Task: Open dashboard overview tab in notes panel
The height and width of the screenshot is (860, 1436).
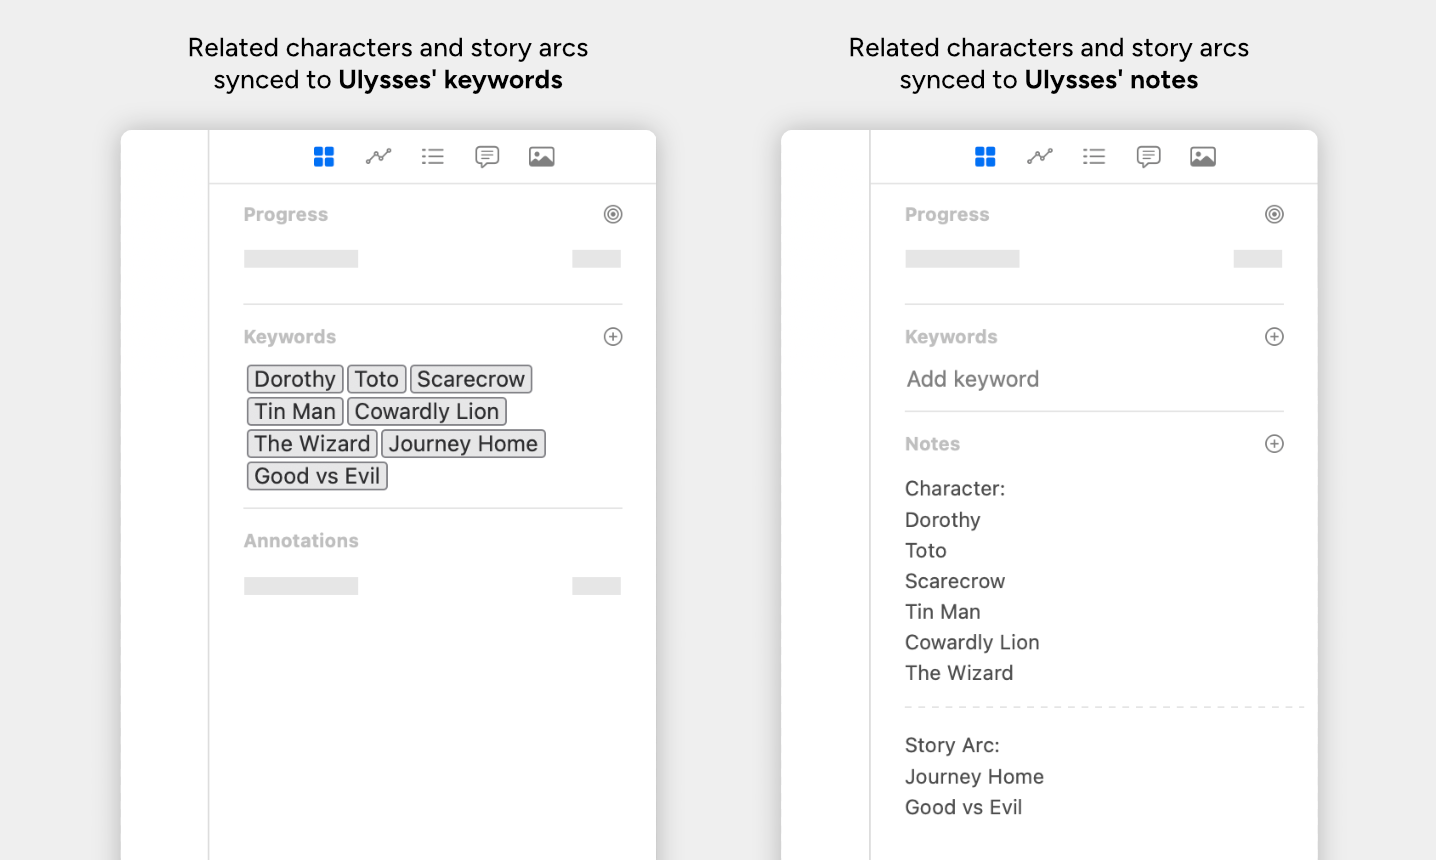Action: [985, 156]
